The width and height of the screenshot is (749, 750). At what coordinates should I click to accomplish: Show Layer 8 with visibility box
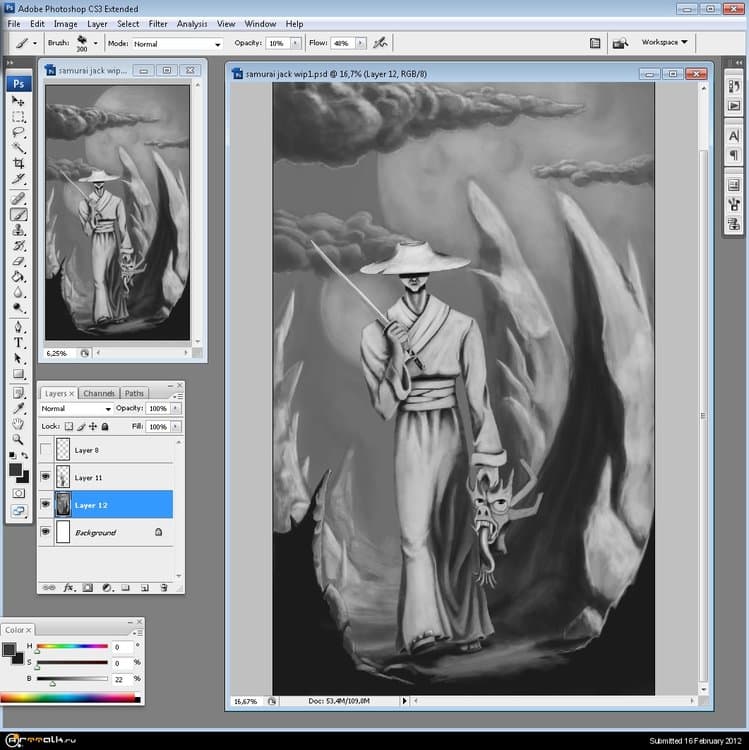click(x=45, y=450)
